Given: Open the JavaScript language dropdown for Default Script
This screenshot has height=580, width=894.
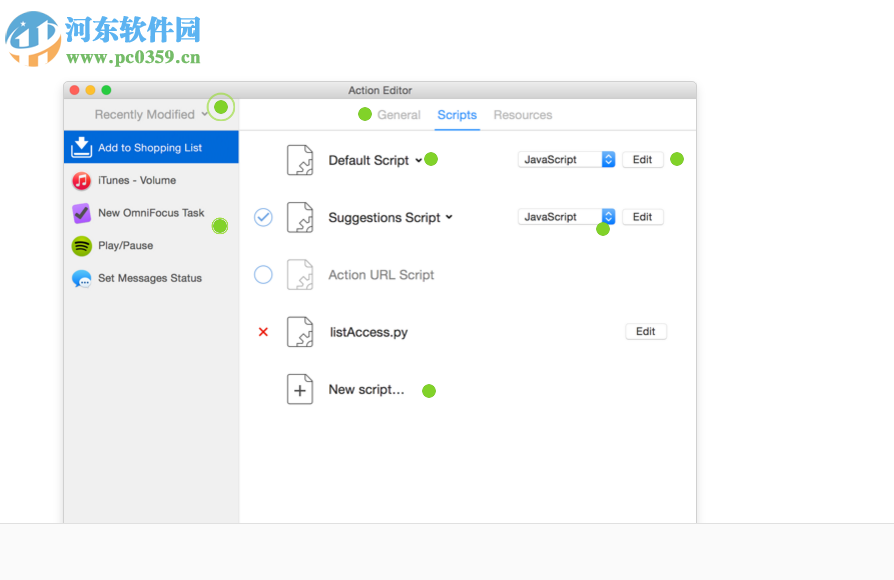Looking at the screenshot, I should click(566, 158).
